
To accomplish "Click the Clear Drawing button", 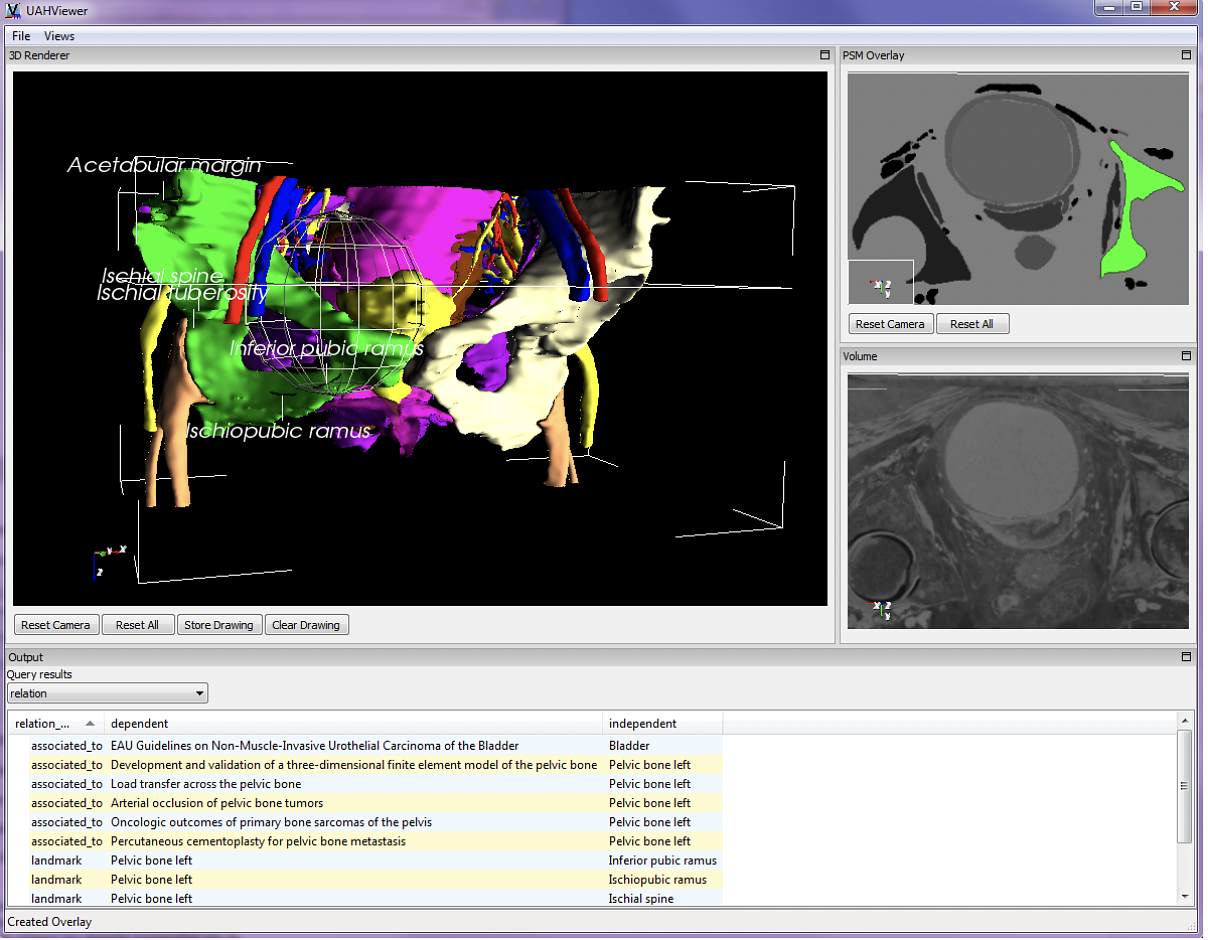I will pyautogui.click(x=306, y=624).
